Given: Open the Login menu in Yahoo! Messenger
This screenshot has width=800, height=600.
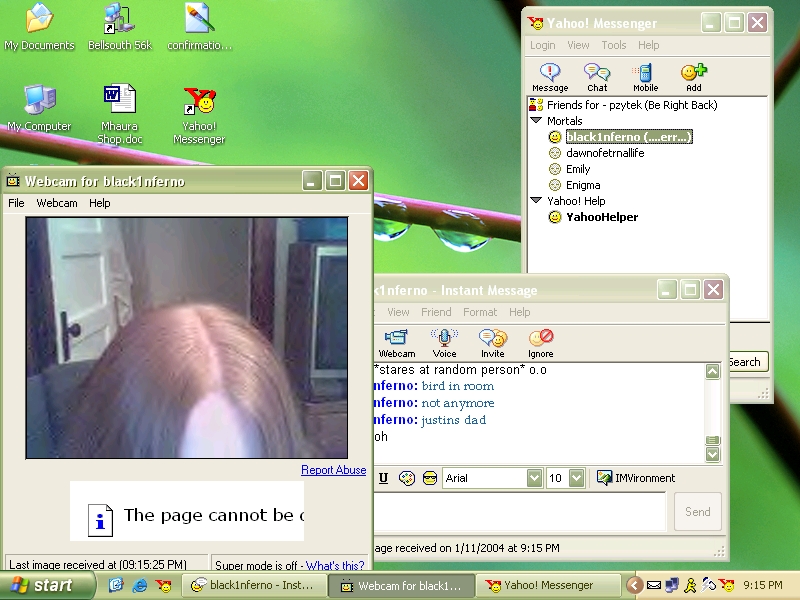Looking at the screenshot, I should 542,45.
